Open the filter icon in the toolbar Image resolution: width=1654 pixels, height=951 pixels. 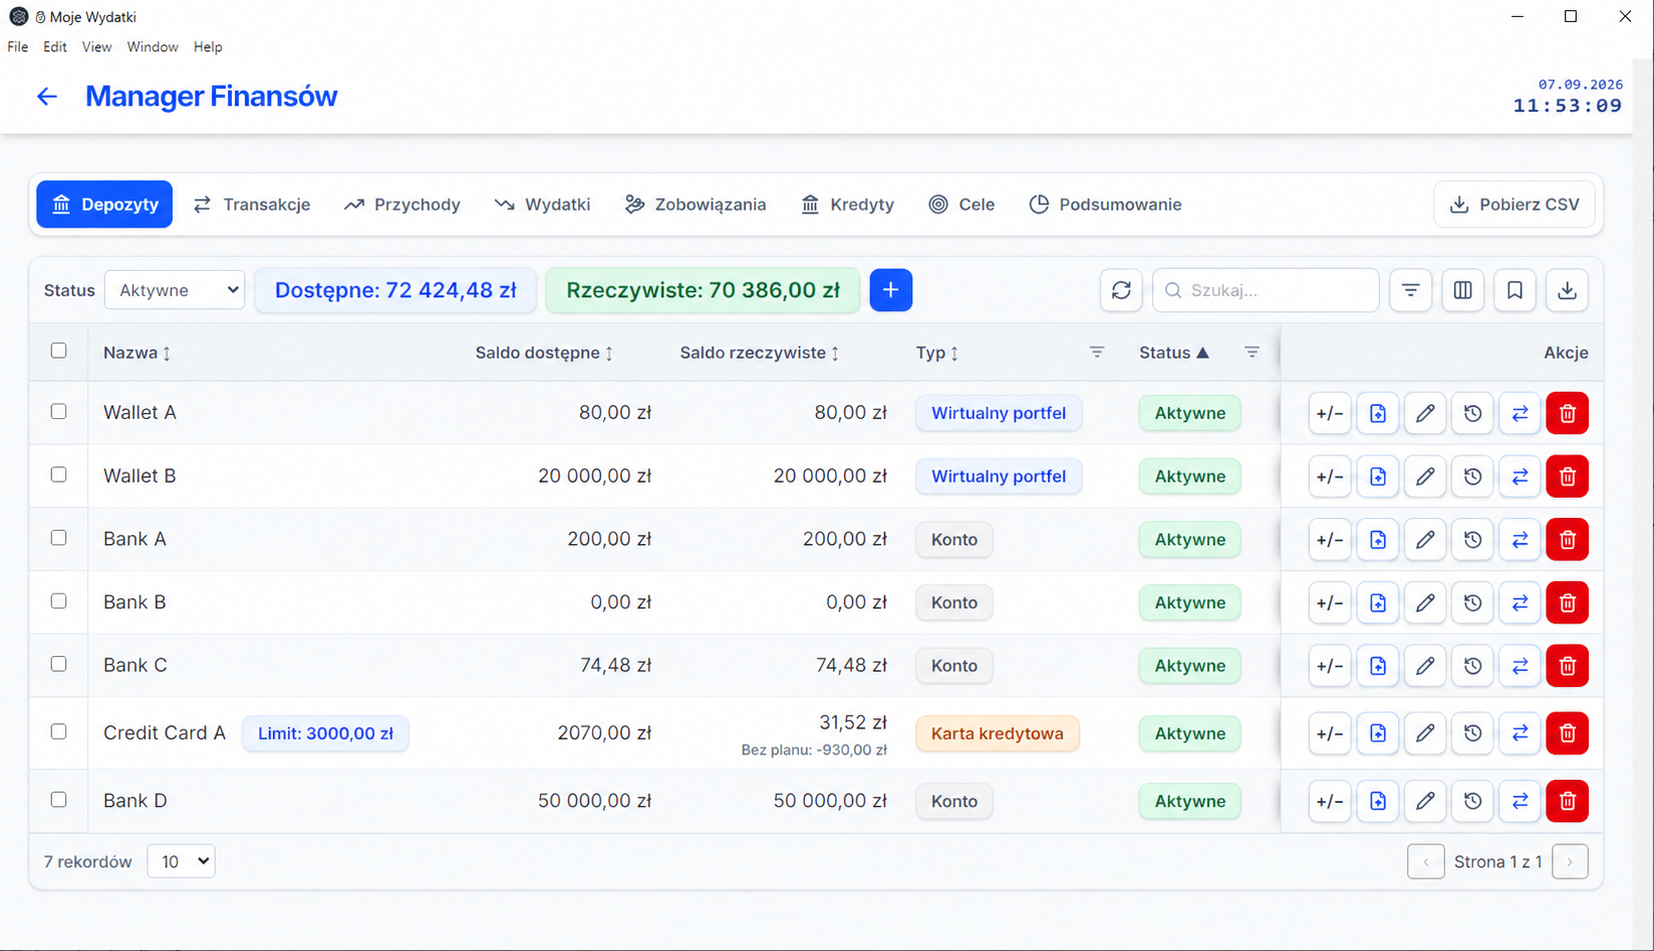[x=1411, y=290]
